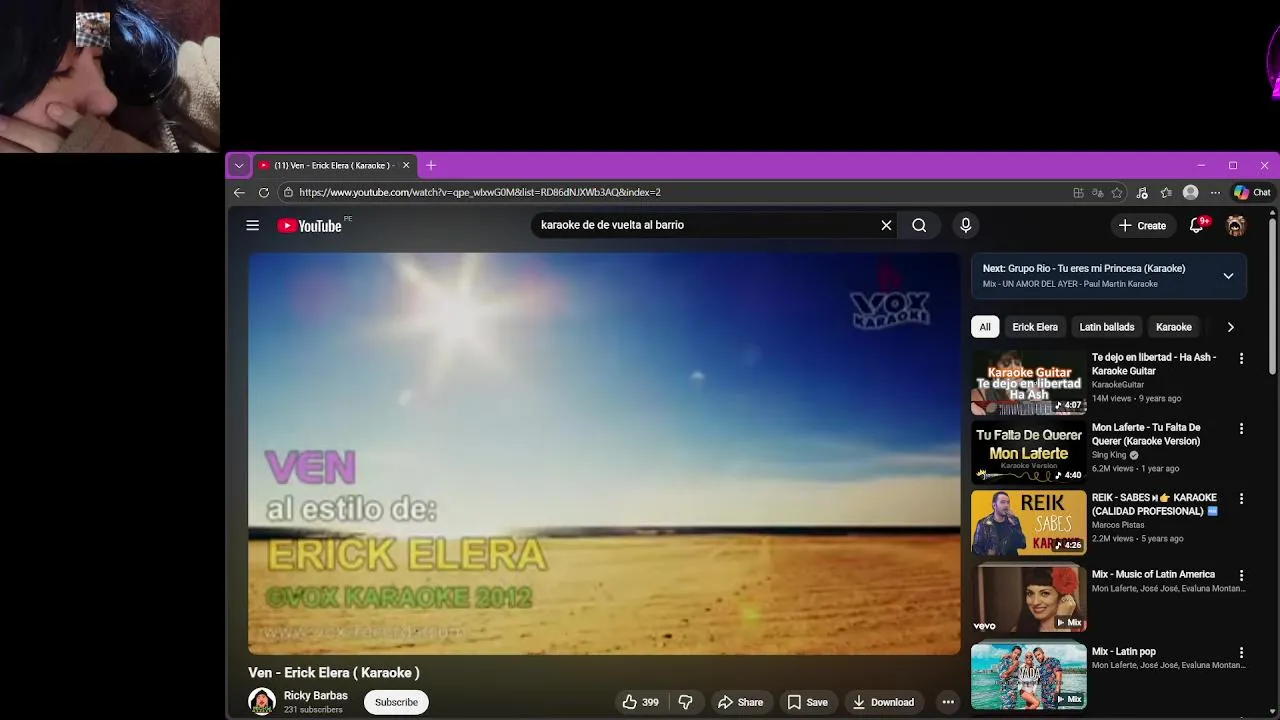Click the Sing King channel name

1109,455
